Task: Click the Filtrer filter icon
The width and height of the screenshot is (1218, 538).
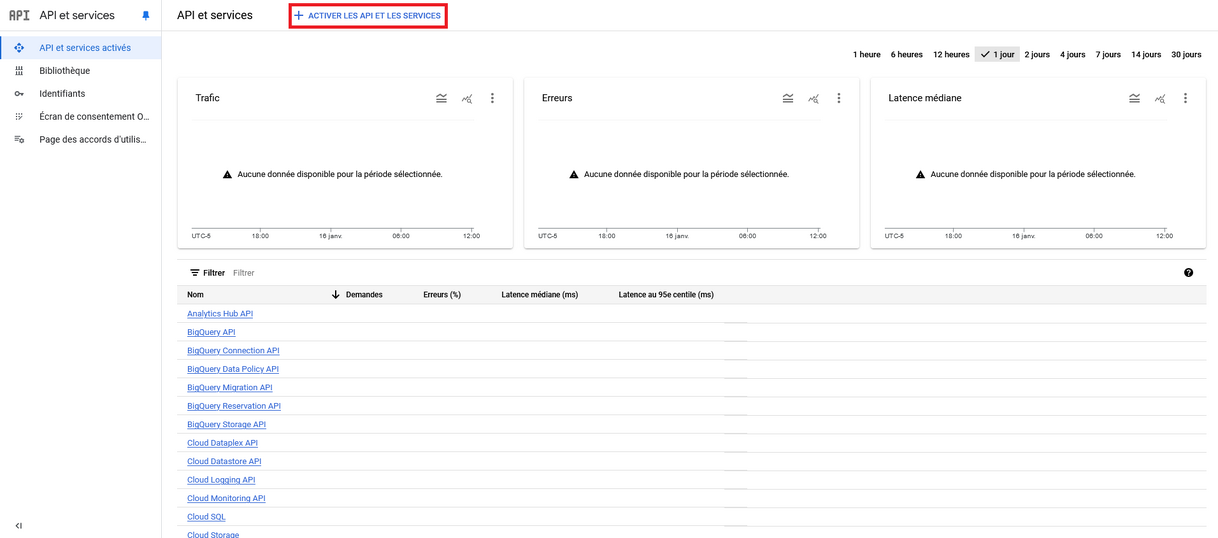Action: pos(195,273)
